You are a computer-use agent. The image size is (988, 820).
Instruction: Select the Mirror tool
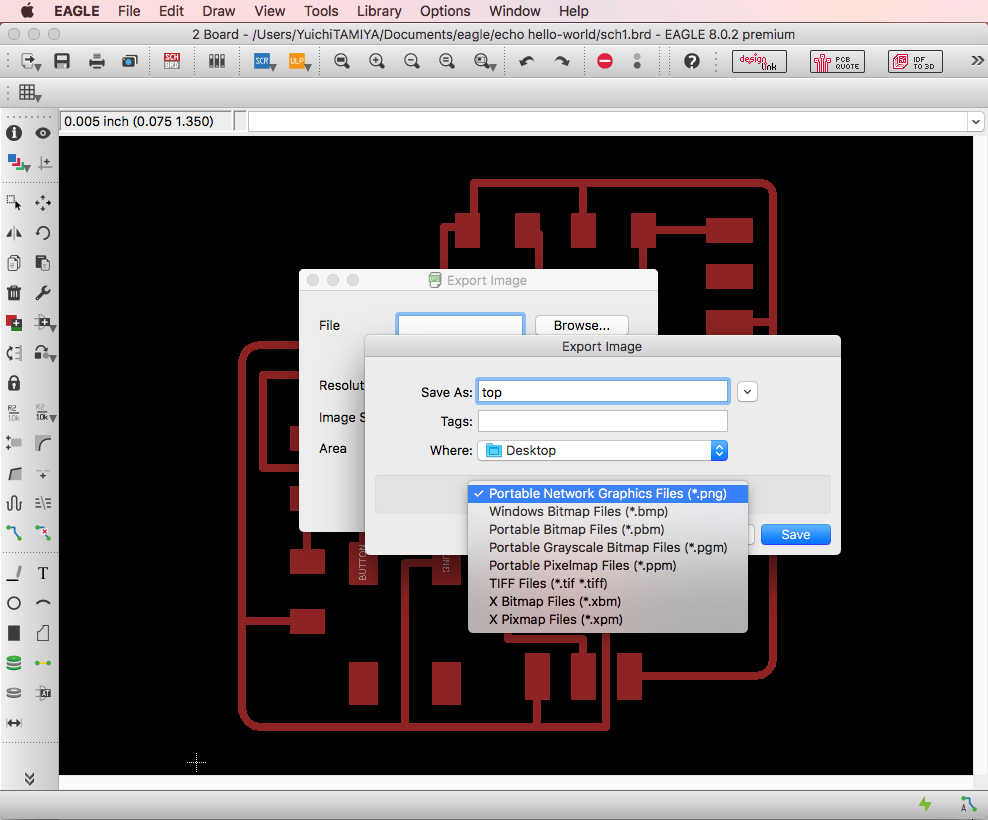[14, 233]
